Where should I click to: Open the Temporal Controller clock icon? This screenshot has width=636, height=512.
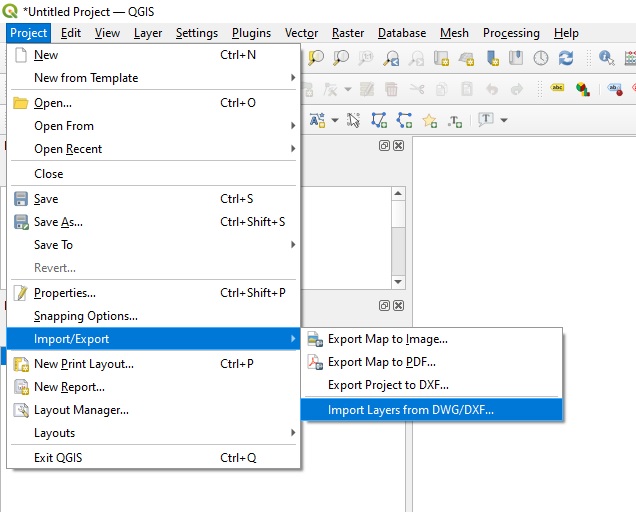(x=541, y=59)
